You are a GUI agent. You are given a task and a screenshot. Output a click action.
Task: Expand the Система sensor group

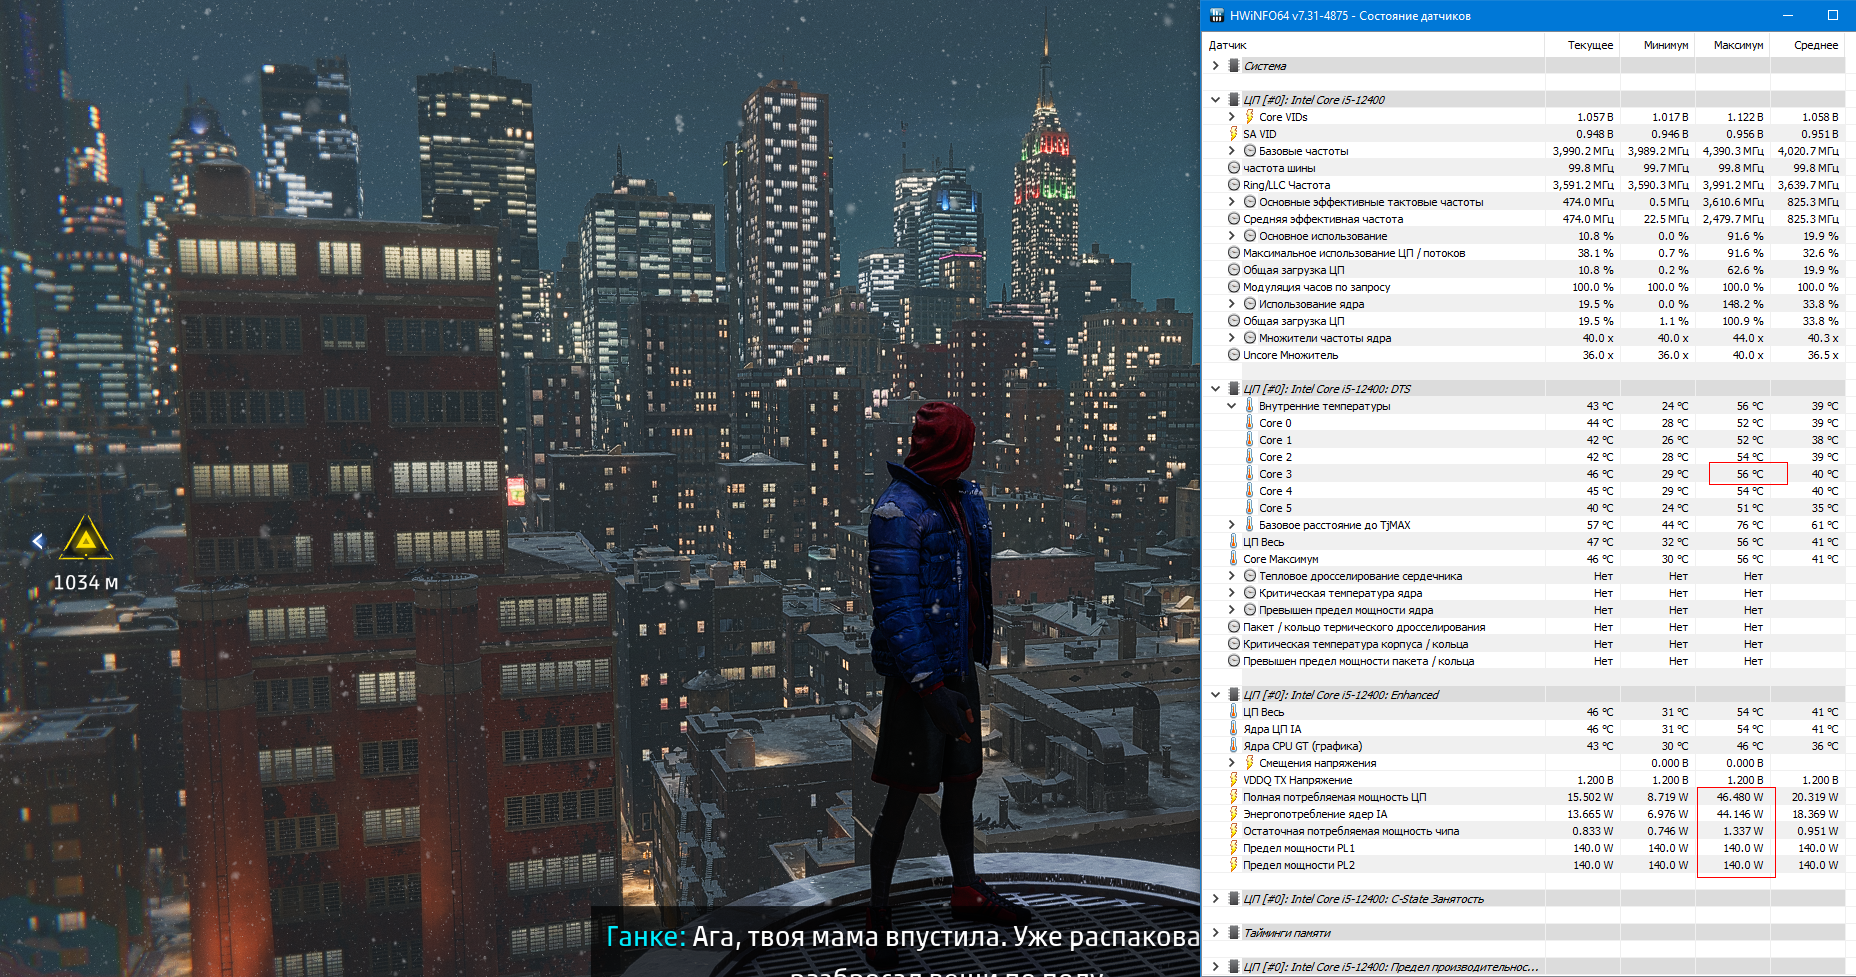(x=1216, y=66)
